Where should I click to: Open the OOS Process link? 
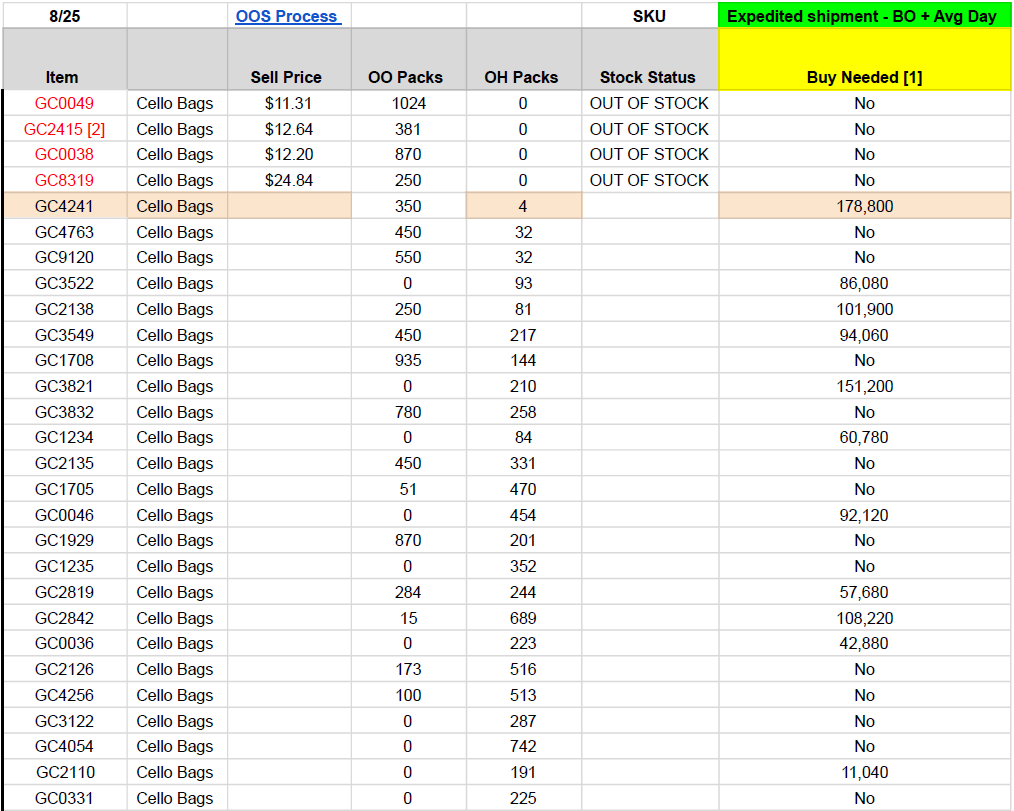pos(287,16)
